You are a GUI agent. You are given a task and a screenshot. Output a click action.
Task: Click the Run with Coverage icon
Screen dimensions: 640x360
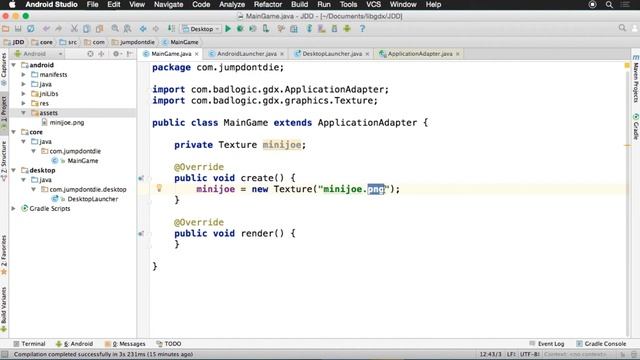click(253, 29)
